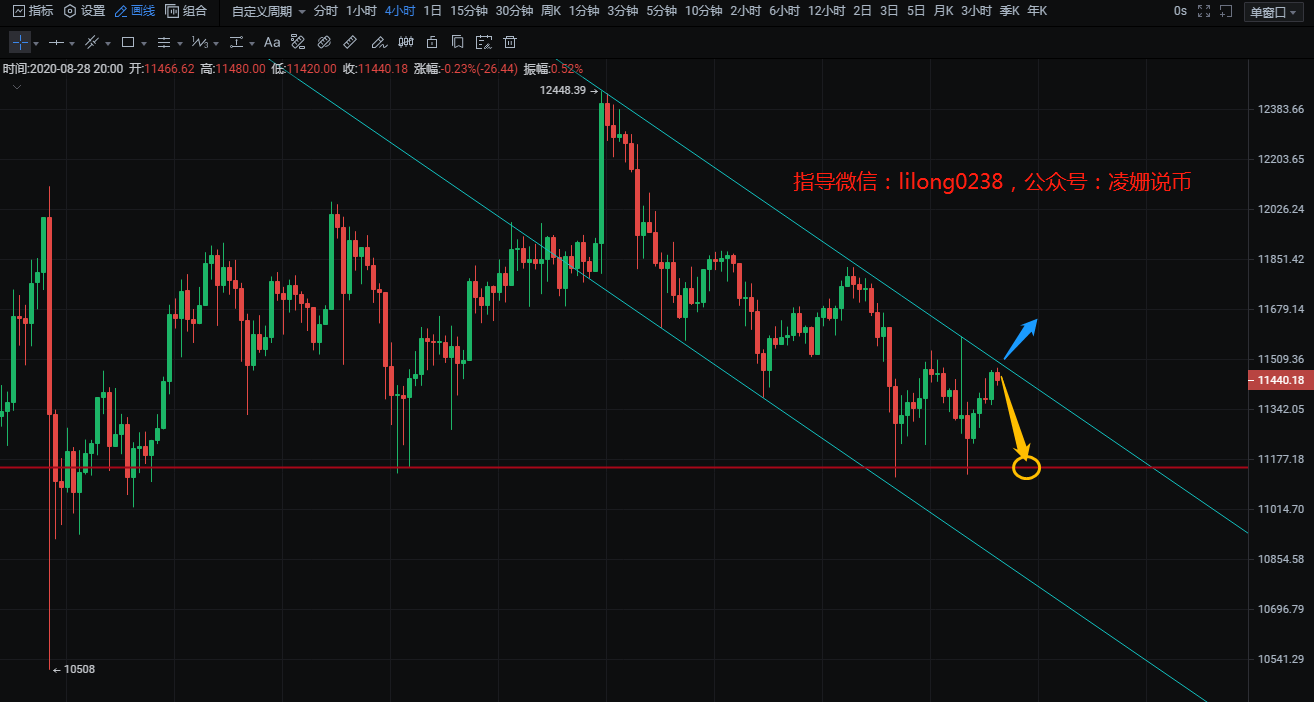The width and height of the screenshot is (1314, 702).
Task: Expand the 自定义周期 custom period dropdown
Action: 268,11
